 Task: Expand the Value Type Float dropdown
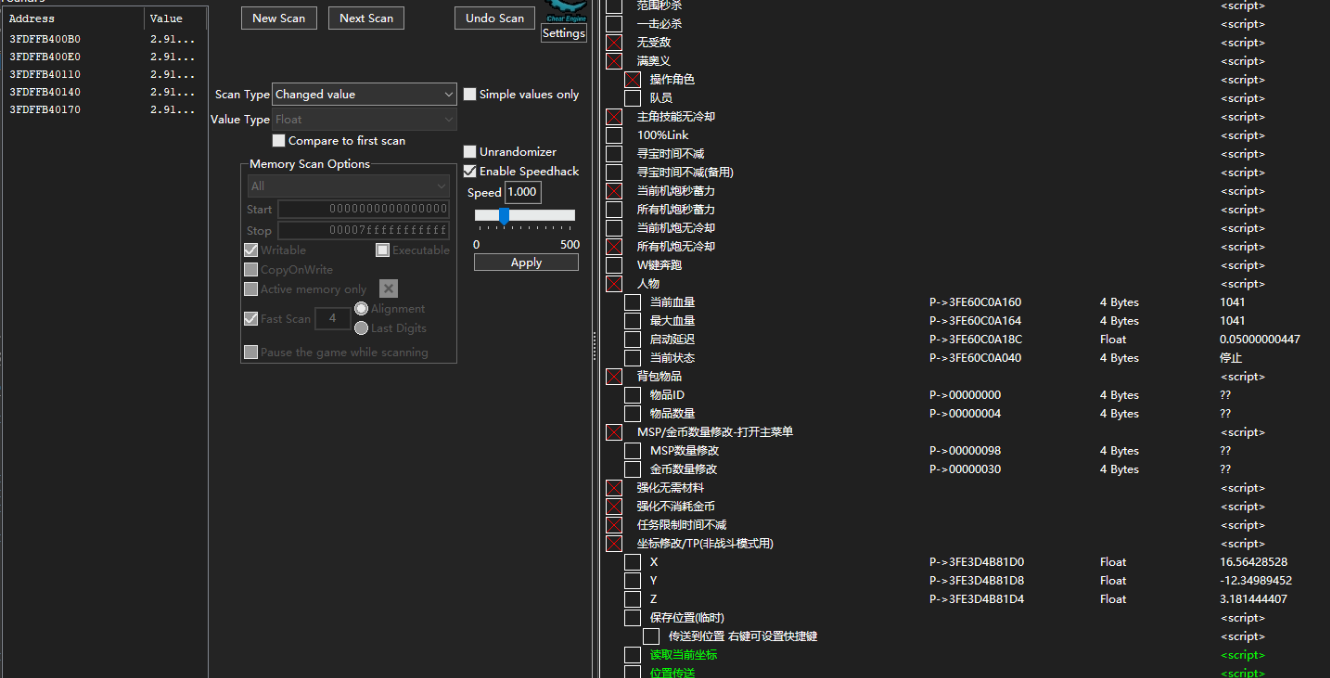click(x=365, y=119)
